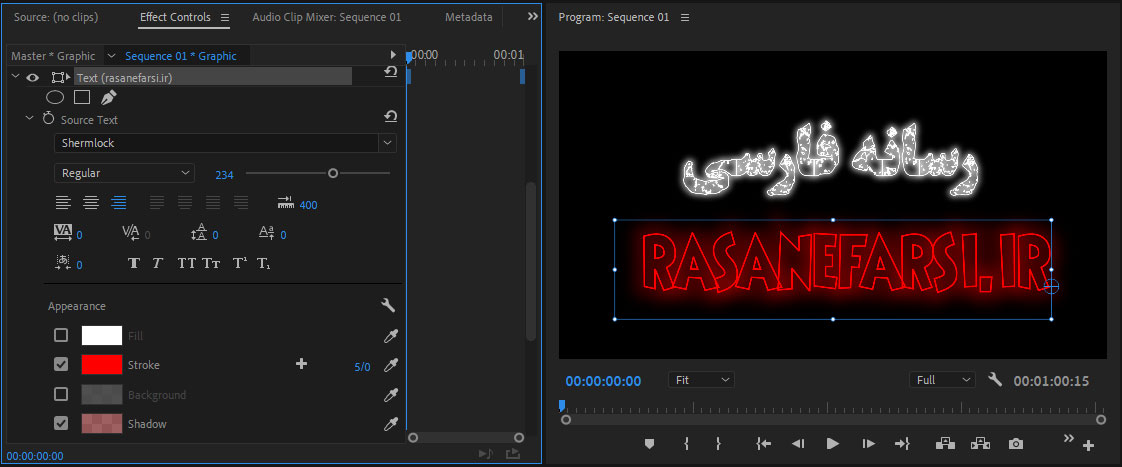Step back one frame
Image resolution: width=1122 pixels, height=467 pixels.
(x=798, y=443)
